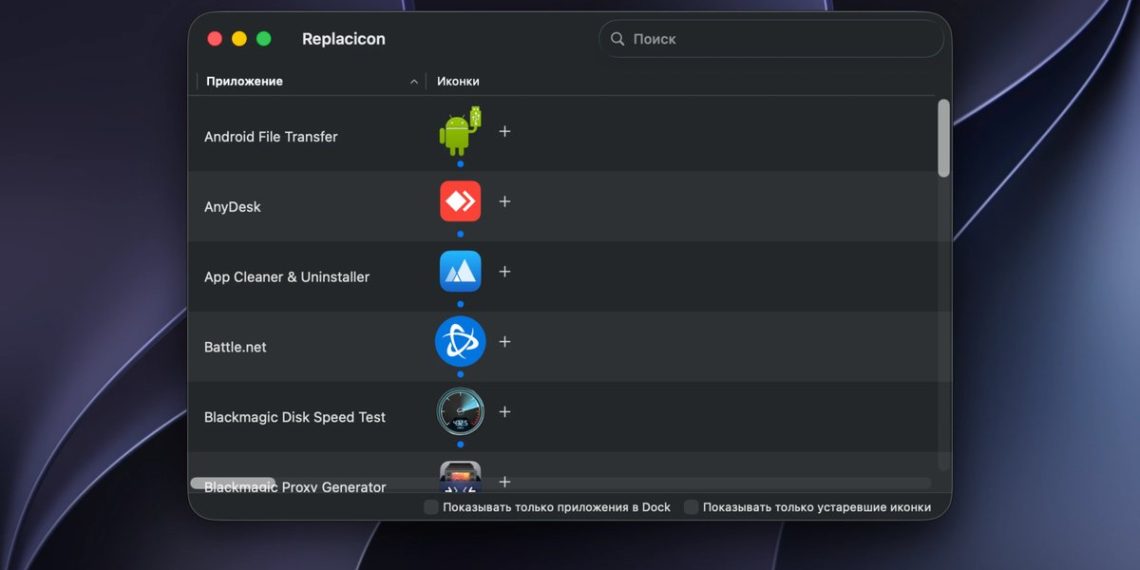Add new icon for Battle.net

(x=505, y=342)
